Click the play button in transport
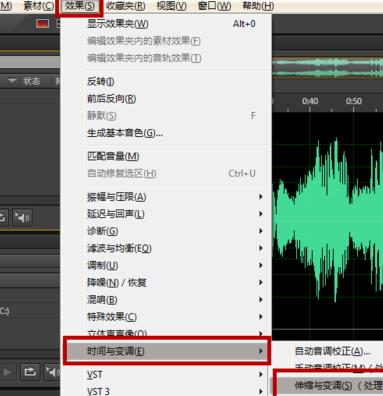383x396 pixels. point(7,372)
